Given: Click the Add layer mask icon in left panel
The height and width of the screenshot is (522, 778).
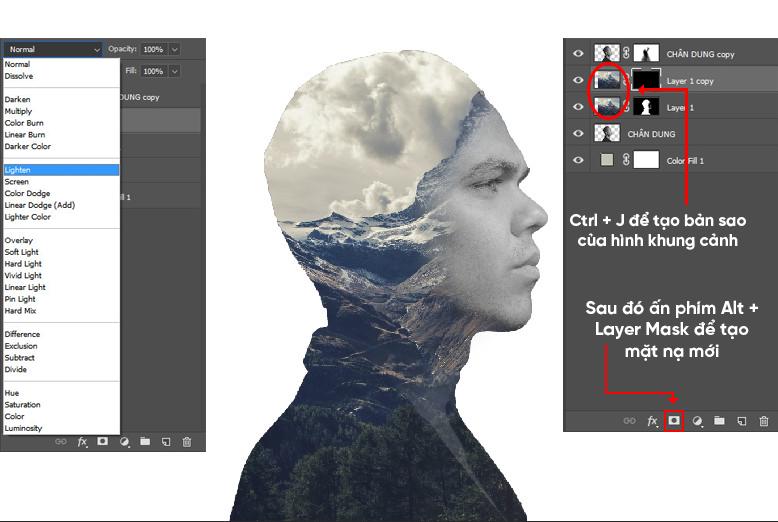Looking at the screenshot, I should tap(103, 441).
